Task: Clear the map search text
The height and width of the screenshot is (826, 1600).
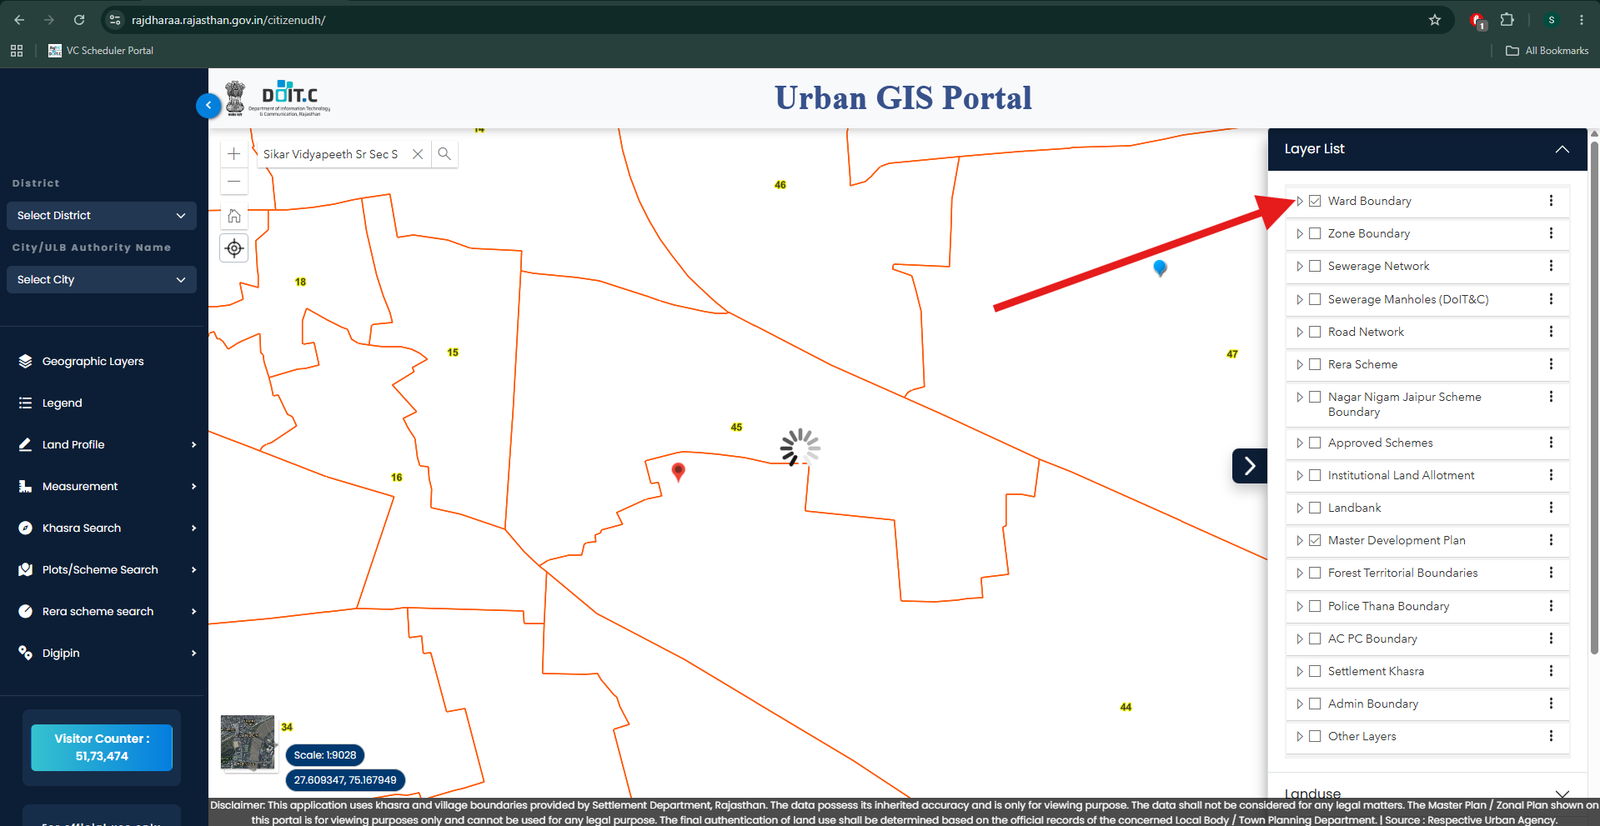Action: pos(418,154)
